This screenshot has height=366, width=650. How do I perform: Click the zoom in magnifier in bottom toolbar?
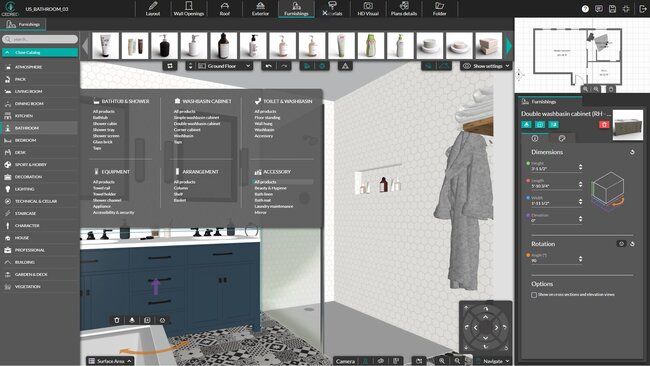coord(442,361)
